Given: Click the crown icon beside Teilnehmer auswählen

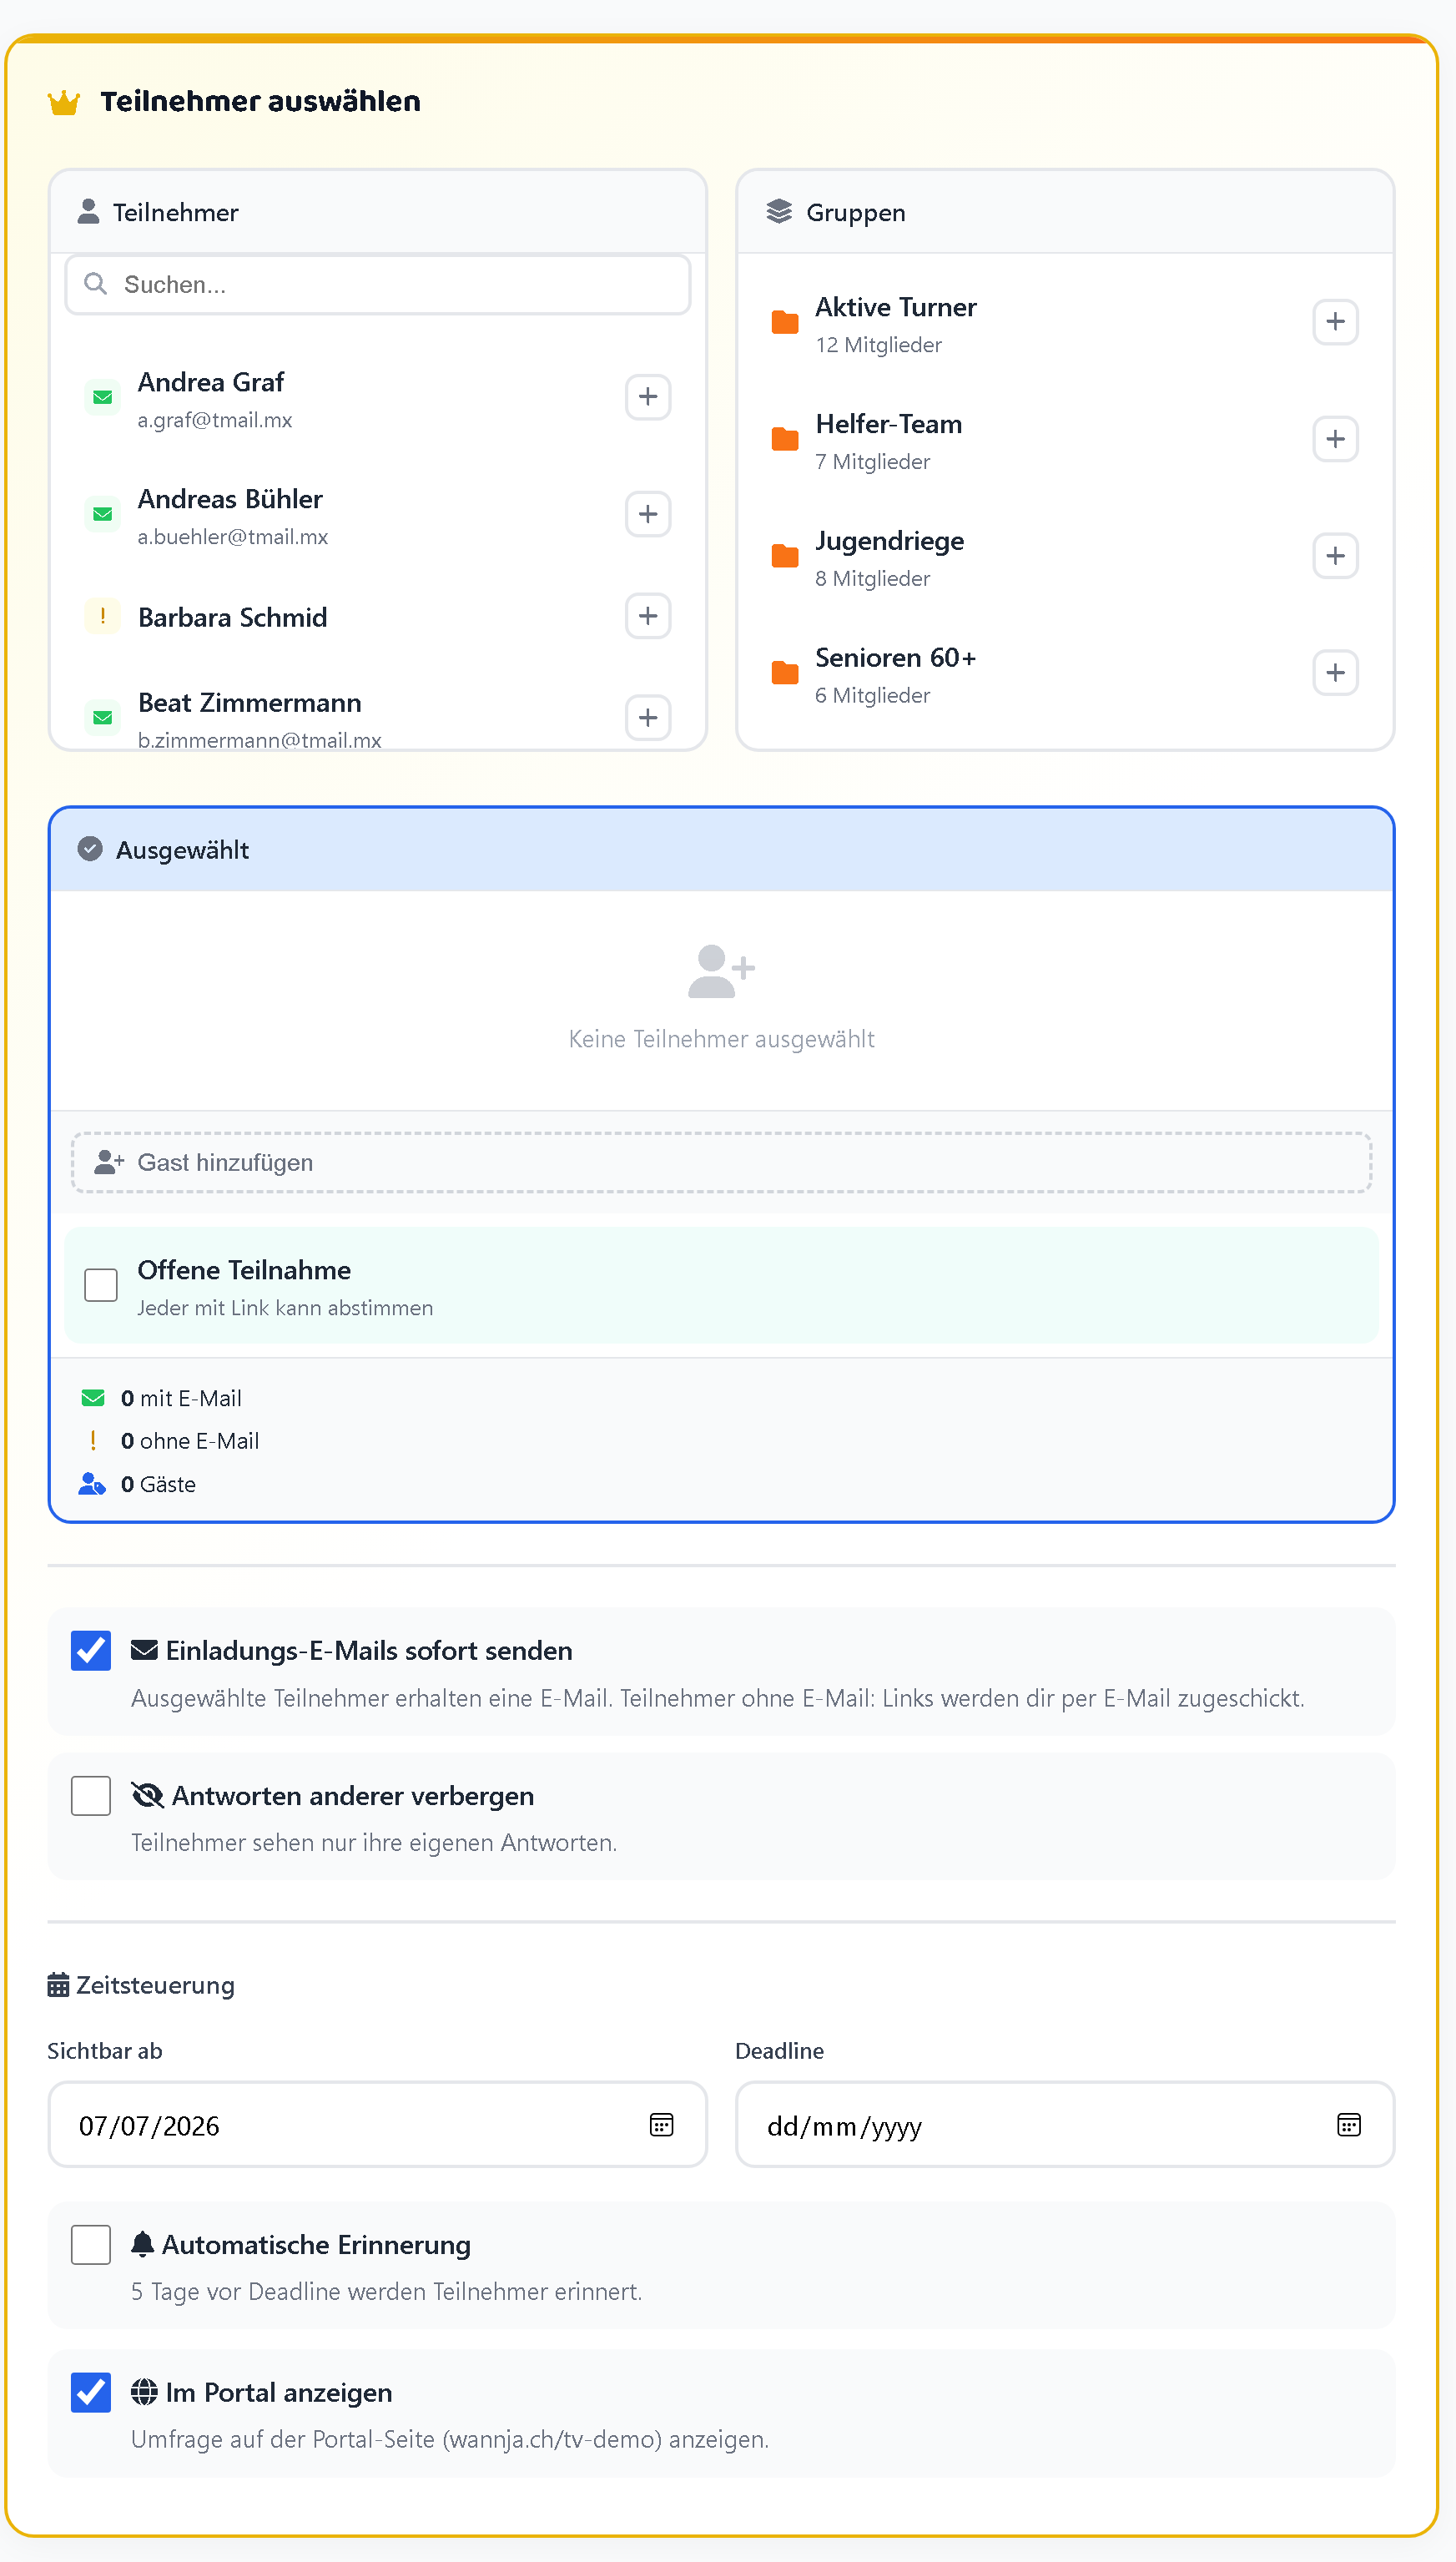Looking at the screenshot, I should (64, 102).
